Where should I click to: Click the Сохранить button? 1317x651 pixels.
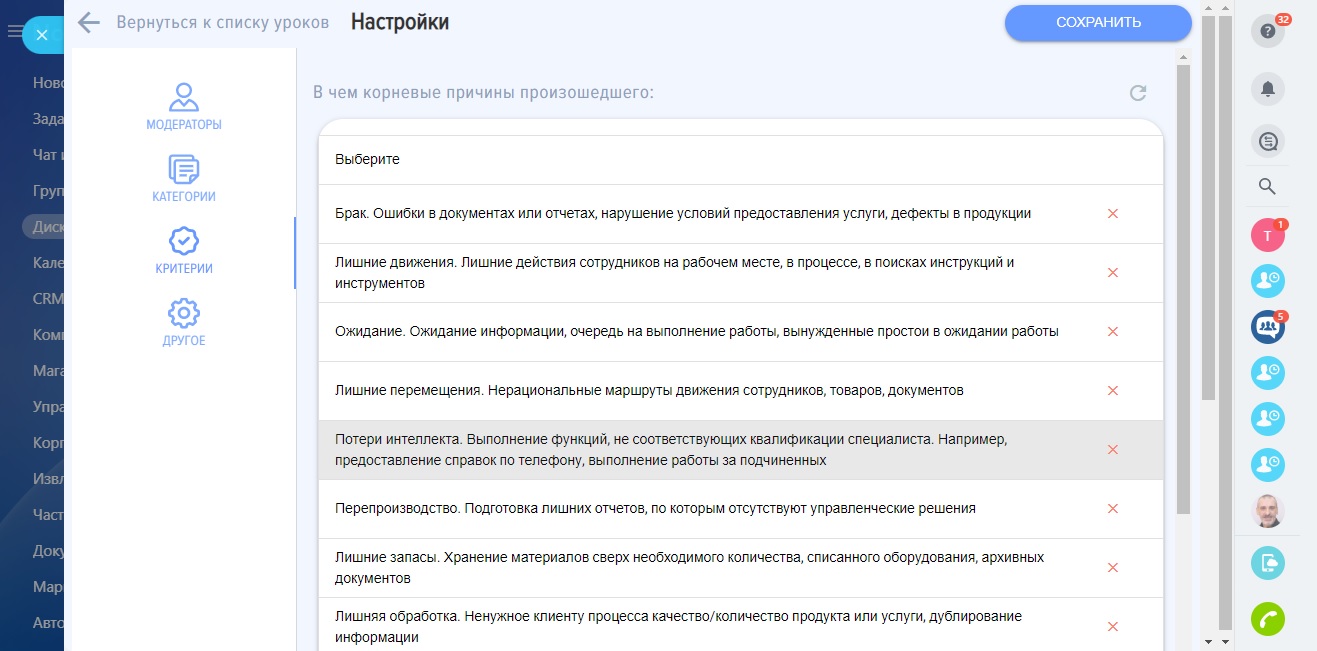pyautogui.click(x=1098, y=23)
